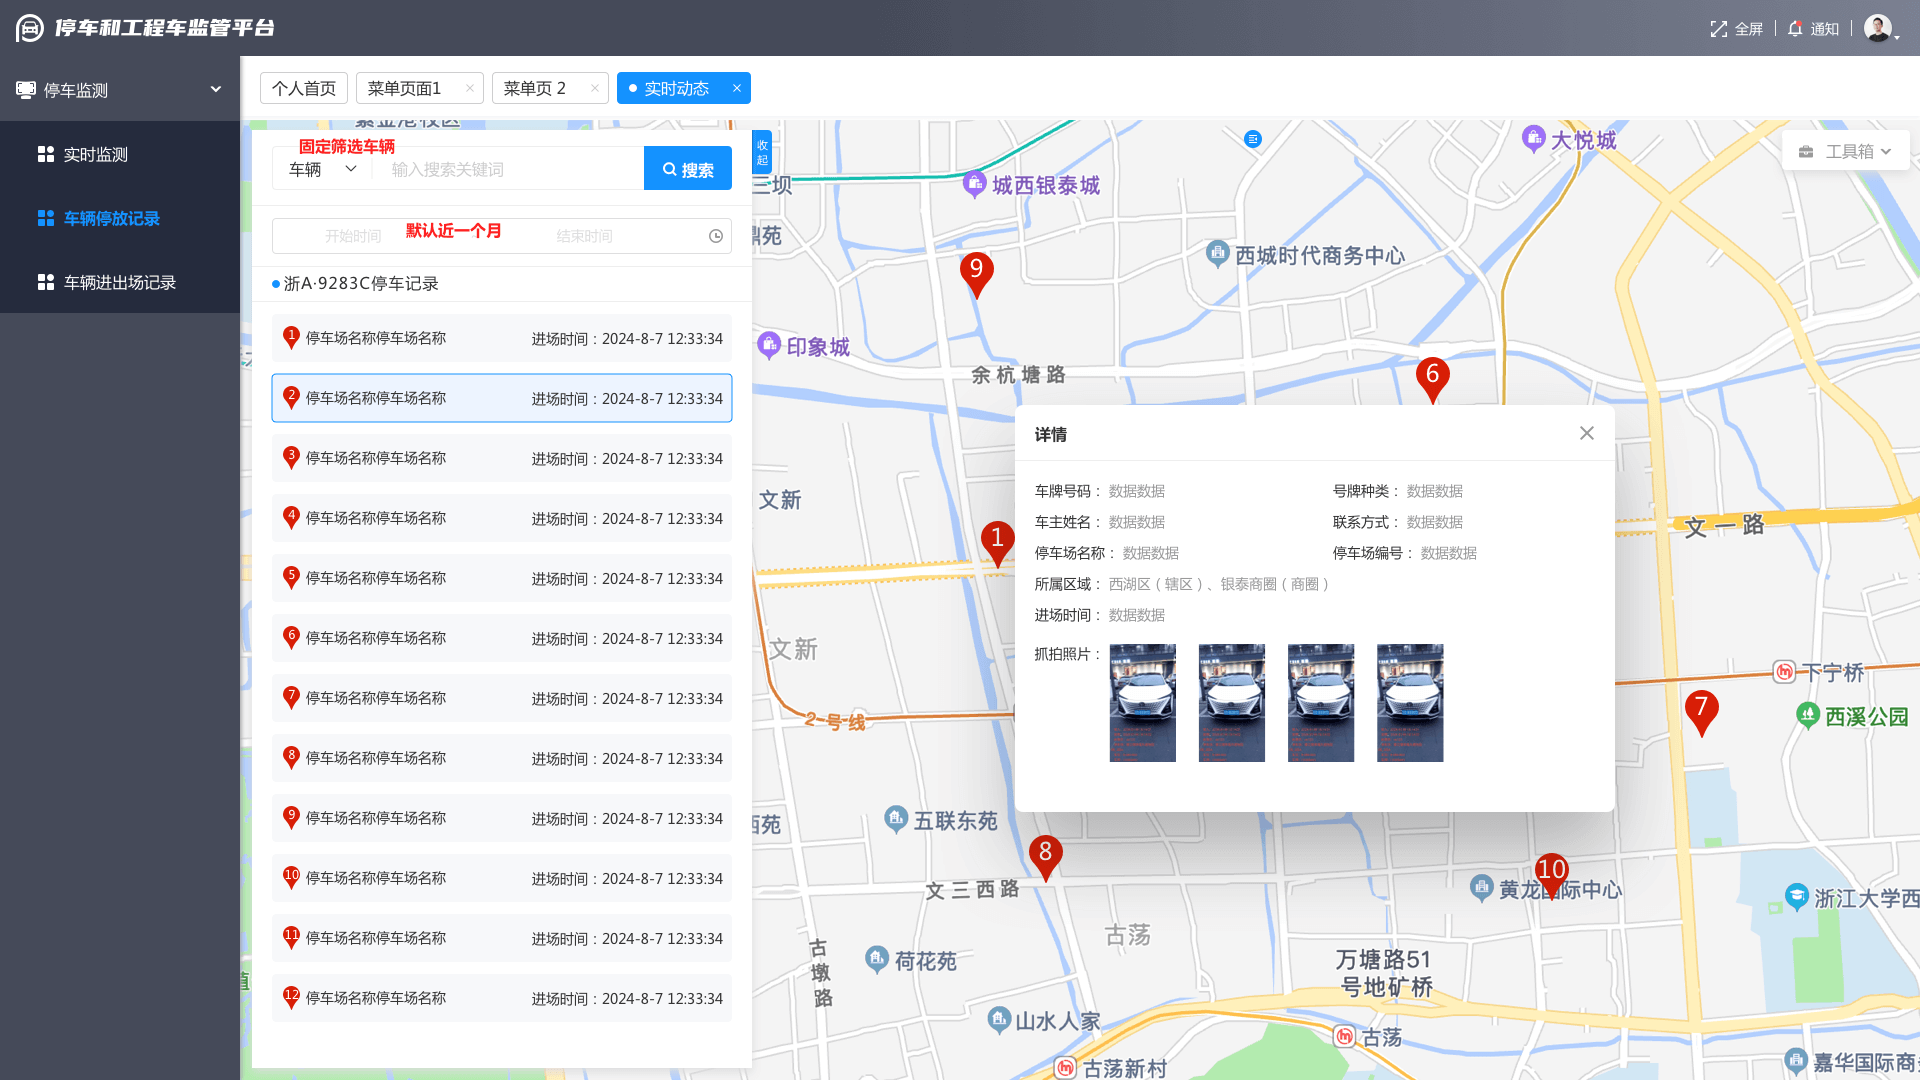The image size is (1920, 1080).
Task: Click the user avatar in header
Action: [1877, 28]
